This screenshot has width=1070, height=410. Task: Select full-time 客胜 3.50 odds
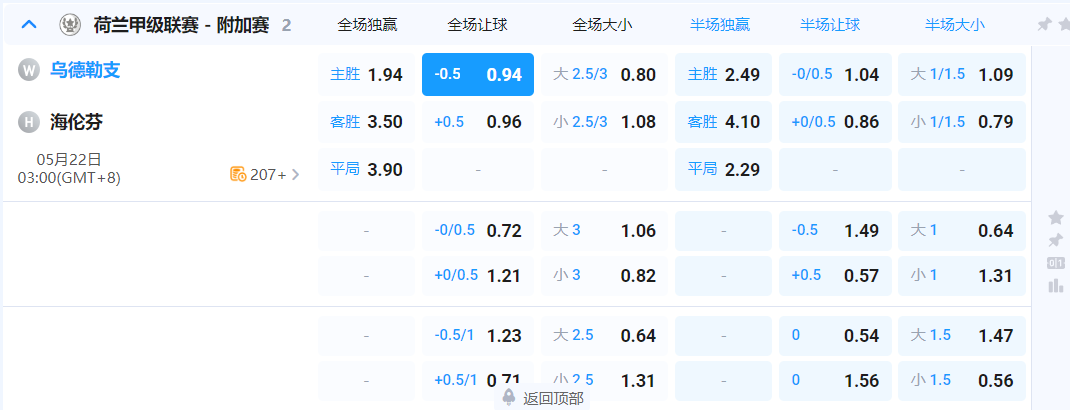pyautogui.click(x=366, y=122)
